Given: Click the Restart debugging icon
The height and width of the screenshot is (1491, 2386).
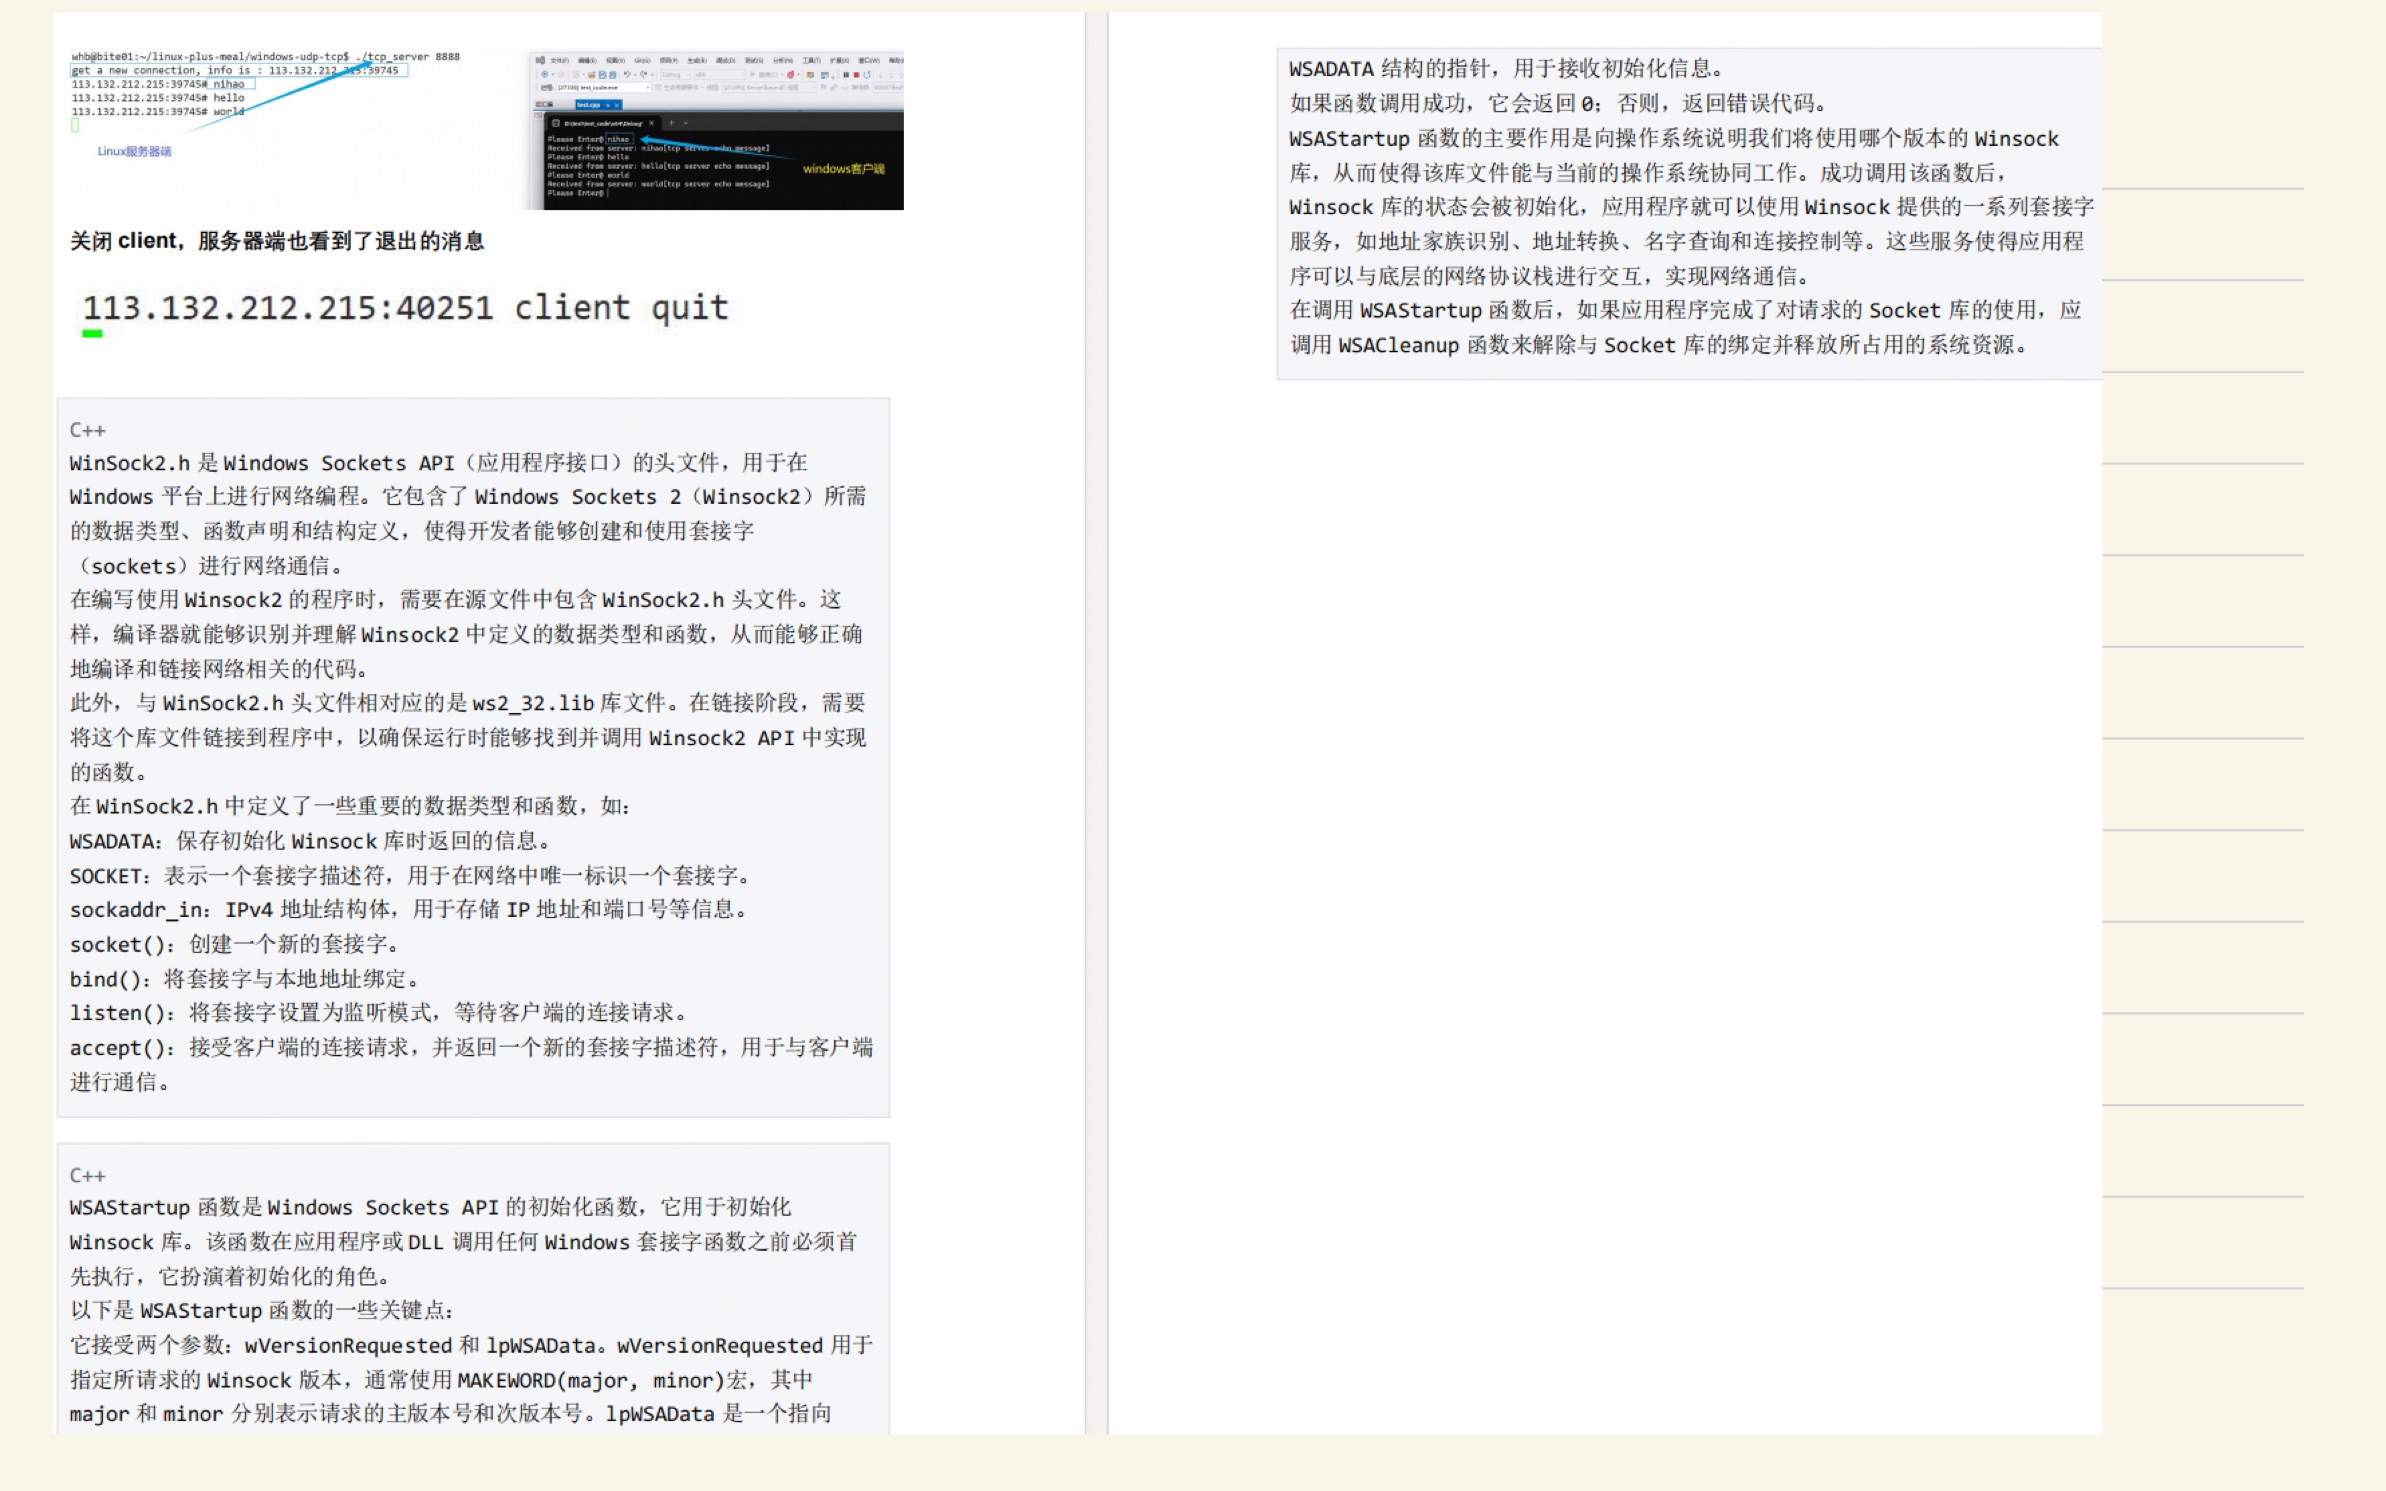Looking at the screenshot, I should click(868, 74).
